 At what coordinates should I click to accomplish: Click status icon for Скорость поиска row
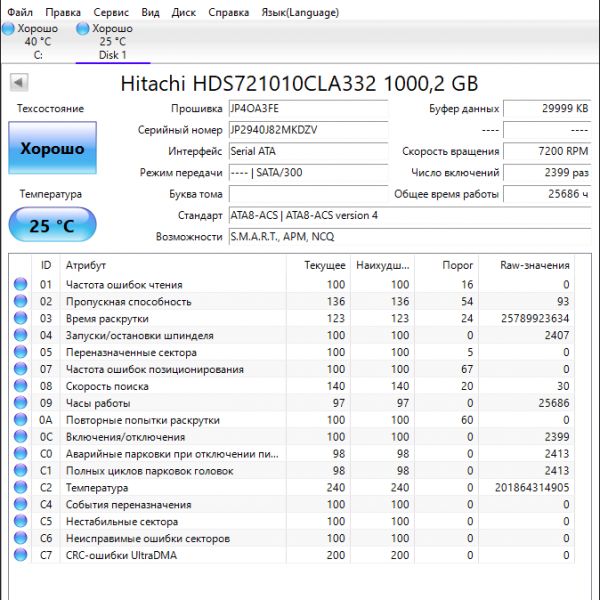[x=20, y=386]
